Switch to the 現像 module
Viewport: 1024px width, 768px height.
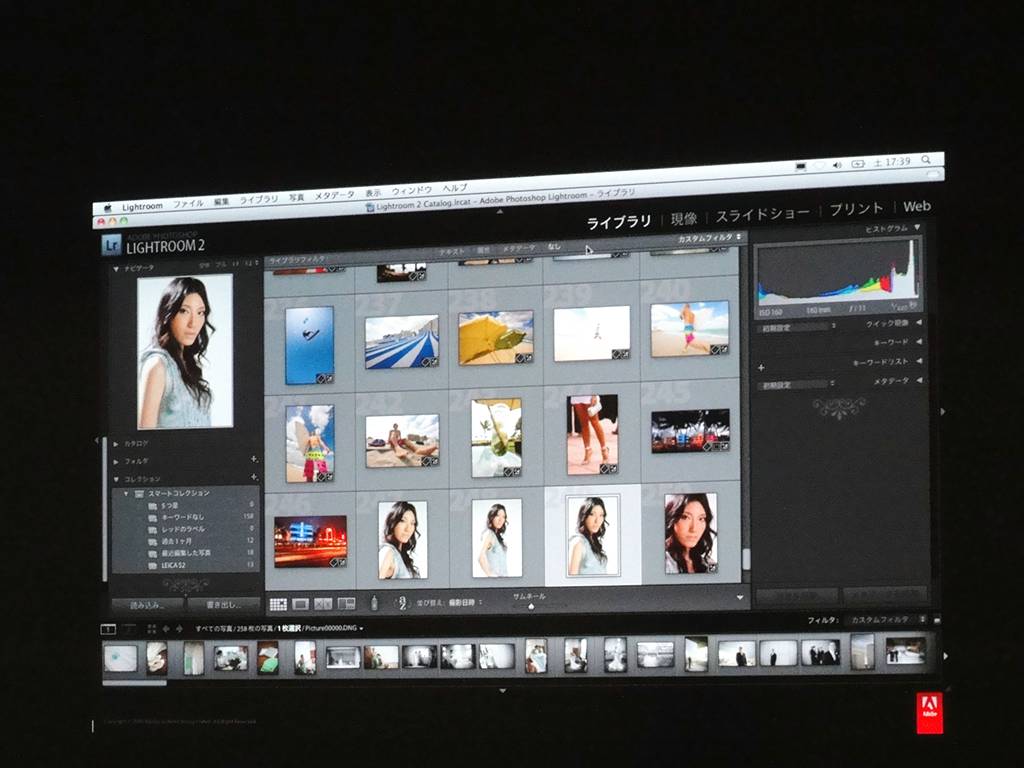point(684,218)
